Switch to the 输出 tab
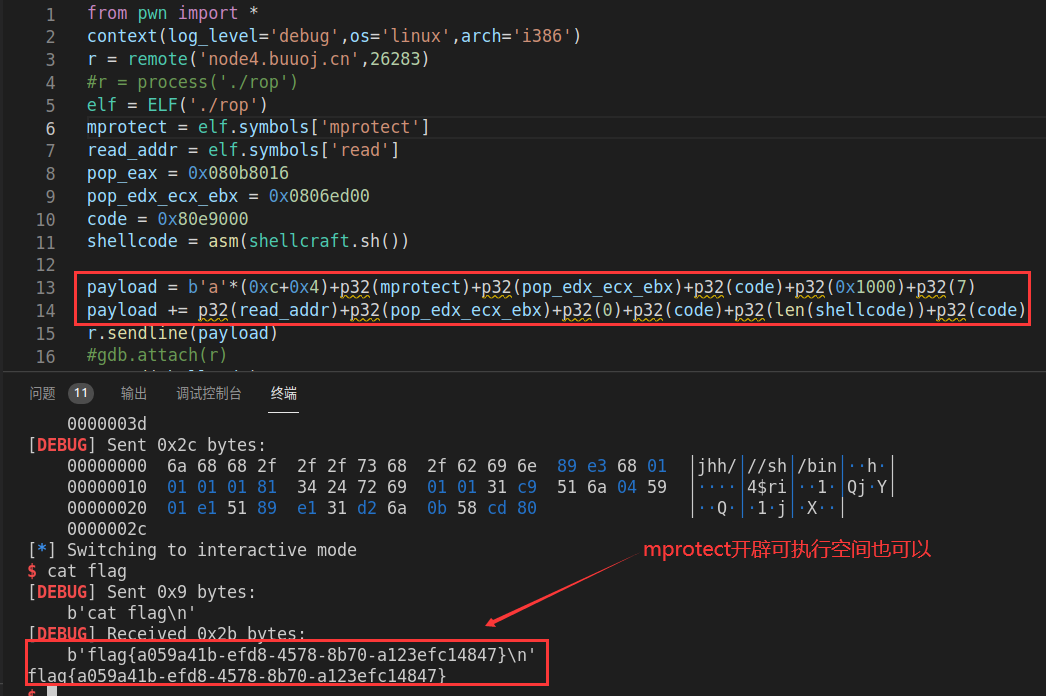The width and height of the screenshot is (1046, 696). [133, 394]
